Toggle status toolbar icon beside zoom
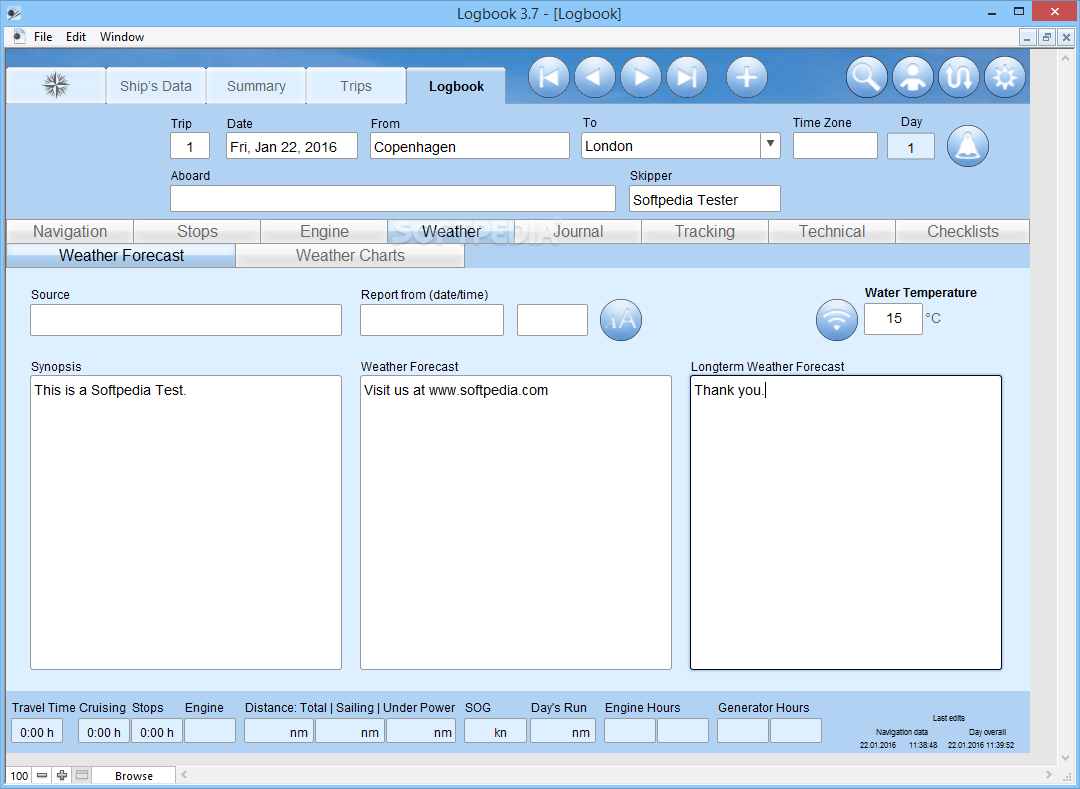The height and width of the screenshot is (789, 1080). point(82,775)
